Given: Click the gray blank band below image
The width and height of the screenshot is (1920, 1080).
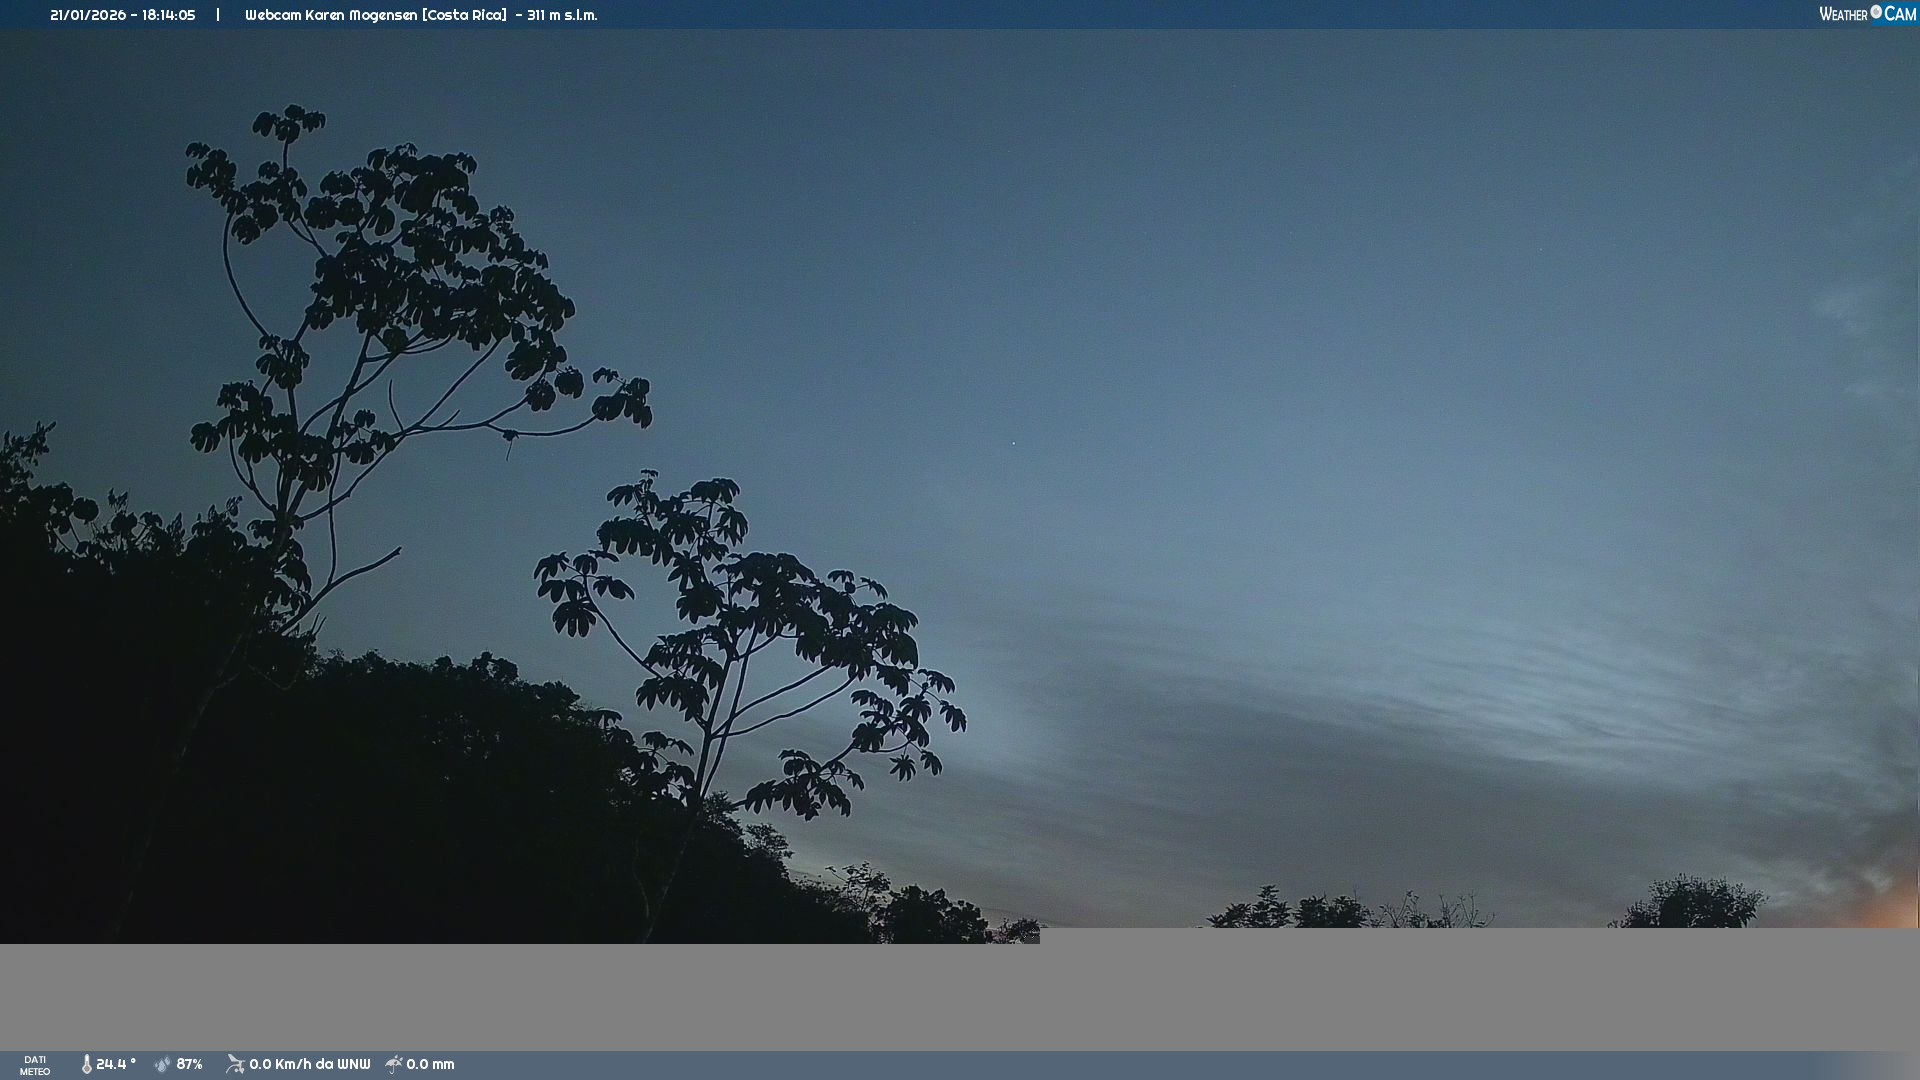Looking at the screenshot, I should 960,995.
